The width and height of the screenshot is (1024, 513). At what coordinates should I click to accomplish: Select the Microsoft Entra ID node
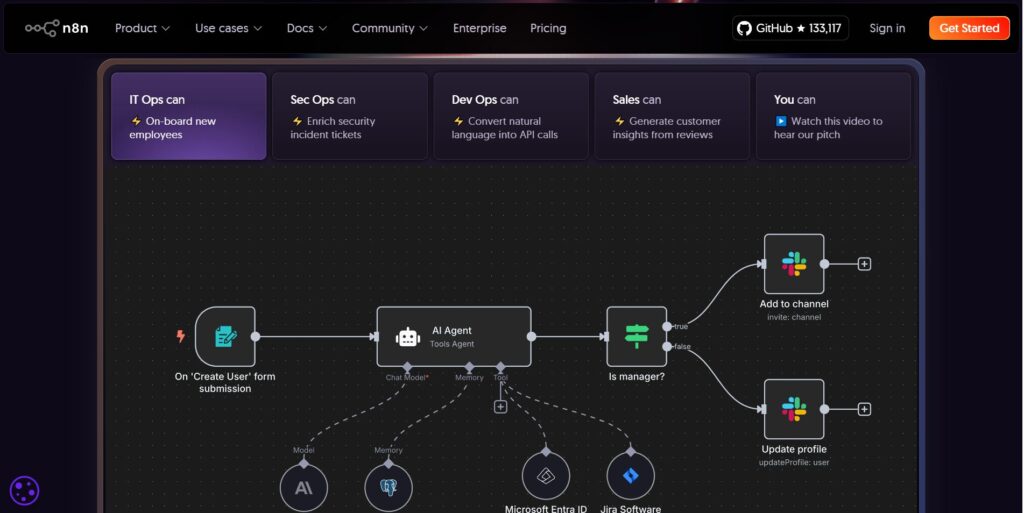[x=546, y=476]
